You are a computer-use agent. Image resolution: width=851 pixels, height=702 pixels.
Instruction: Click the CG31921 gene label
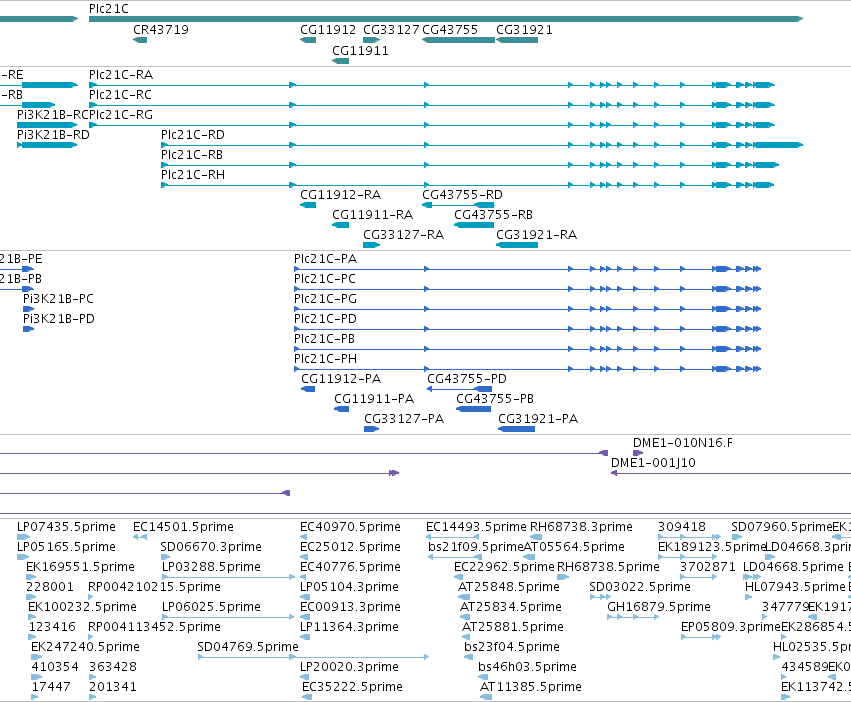[x=524, y=30]
